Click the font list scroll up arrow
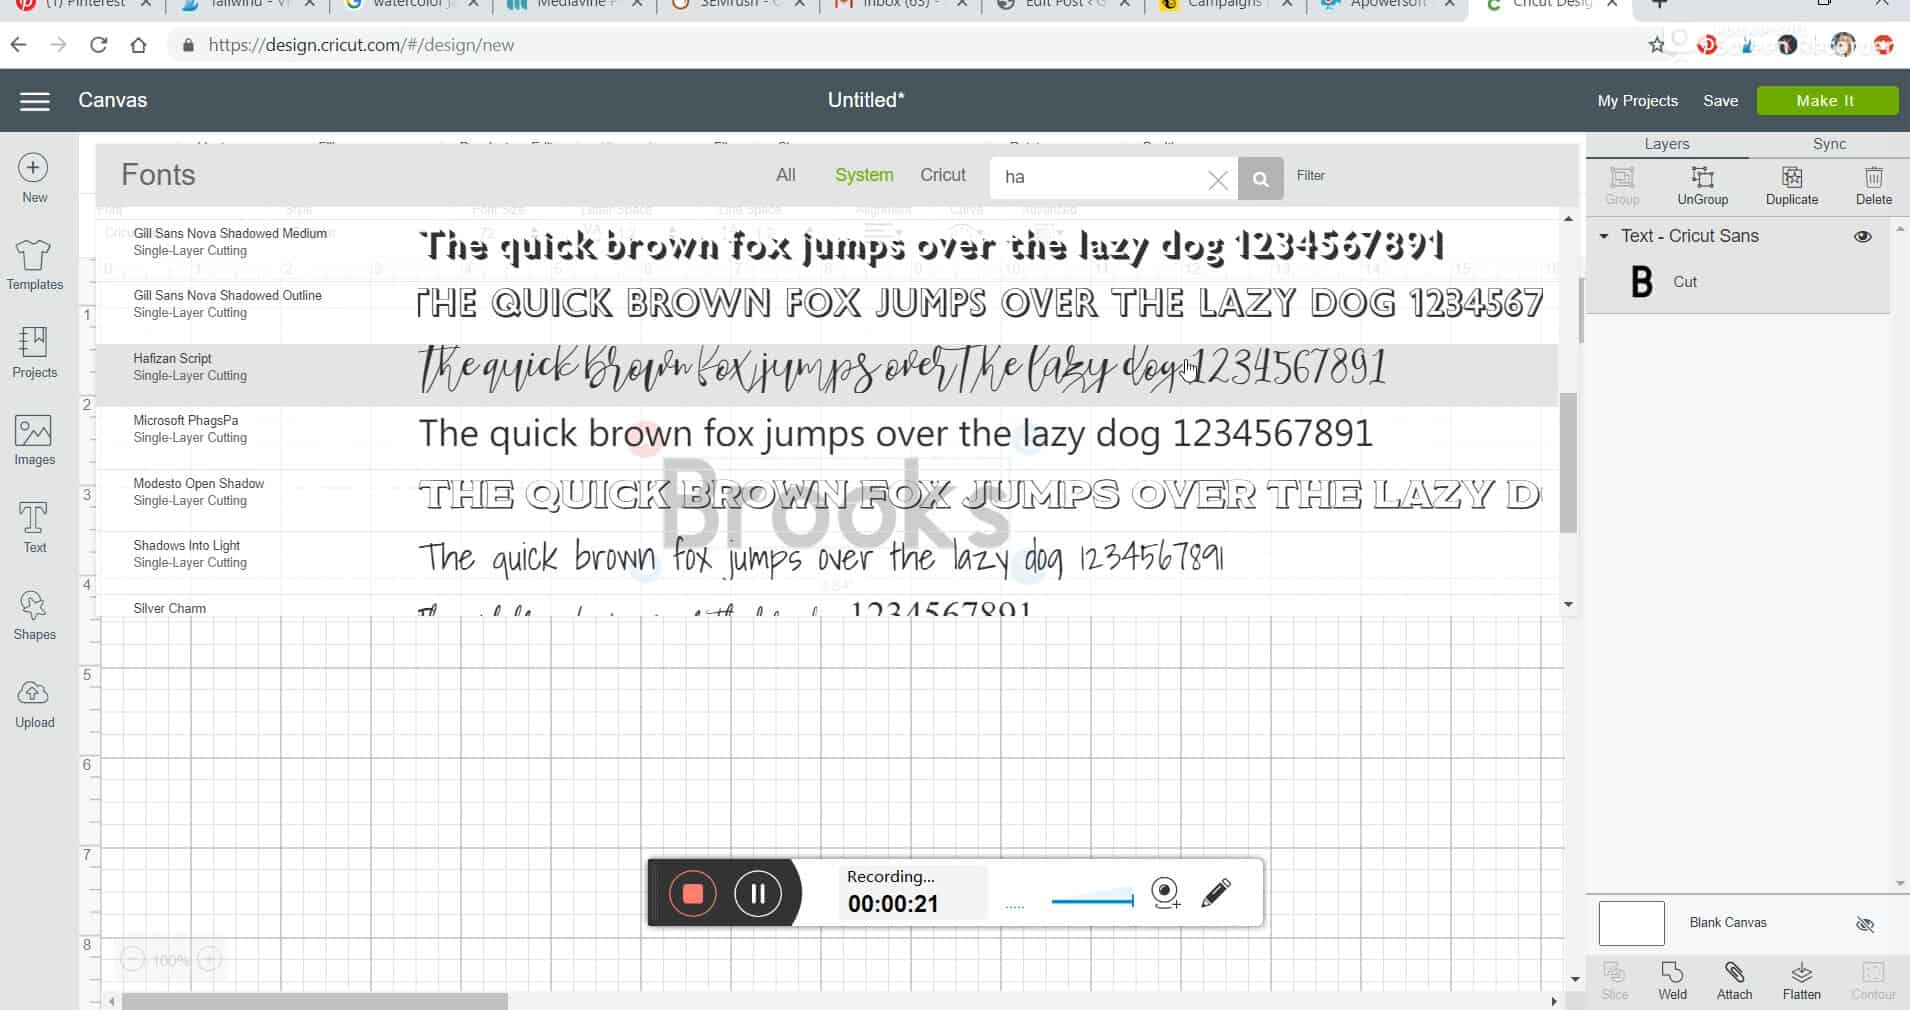The height and width of the screenshot is (1010, 1910). tap(1568, 218)
